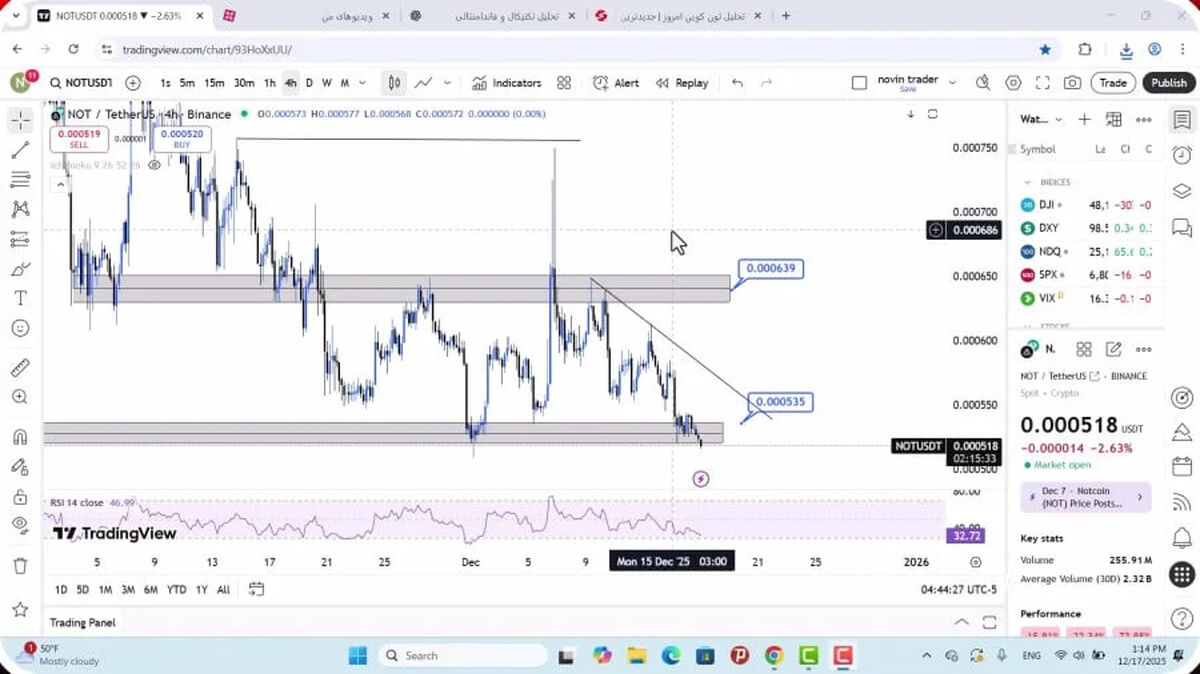Click the Publish button
1200x674 pixels.
click(1168, 83)
